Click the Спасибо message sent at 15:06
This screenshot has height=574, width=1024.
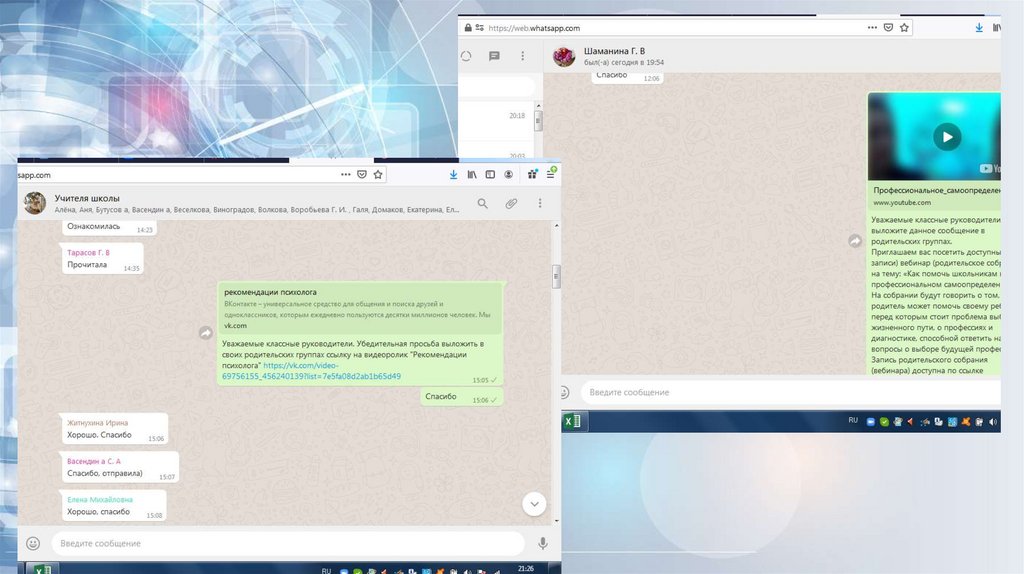tap(462, 396)
